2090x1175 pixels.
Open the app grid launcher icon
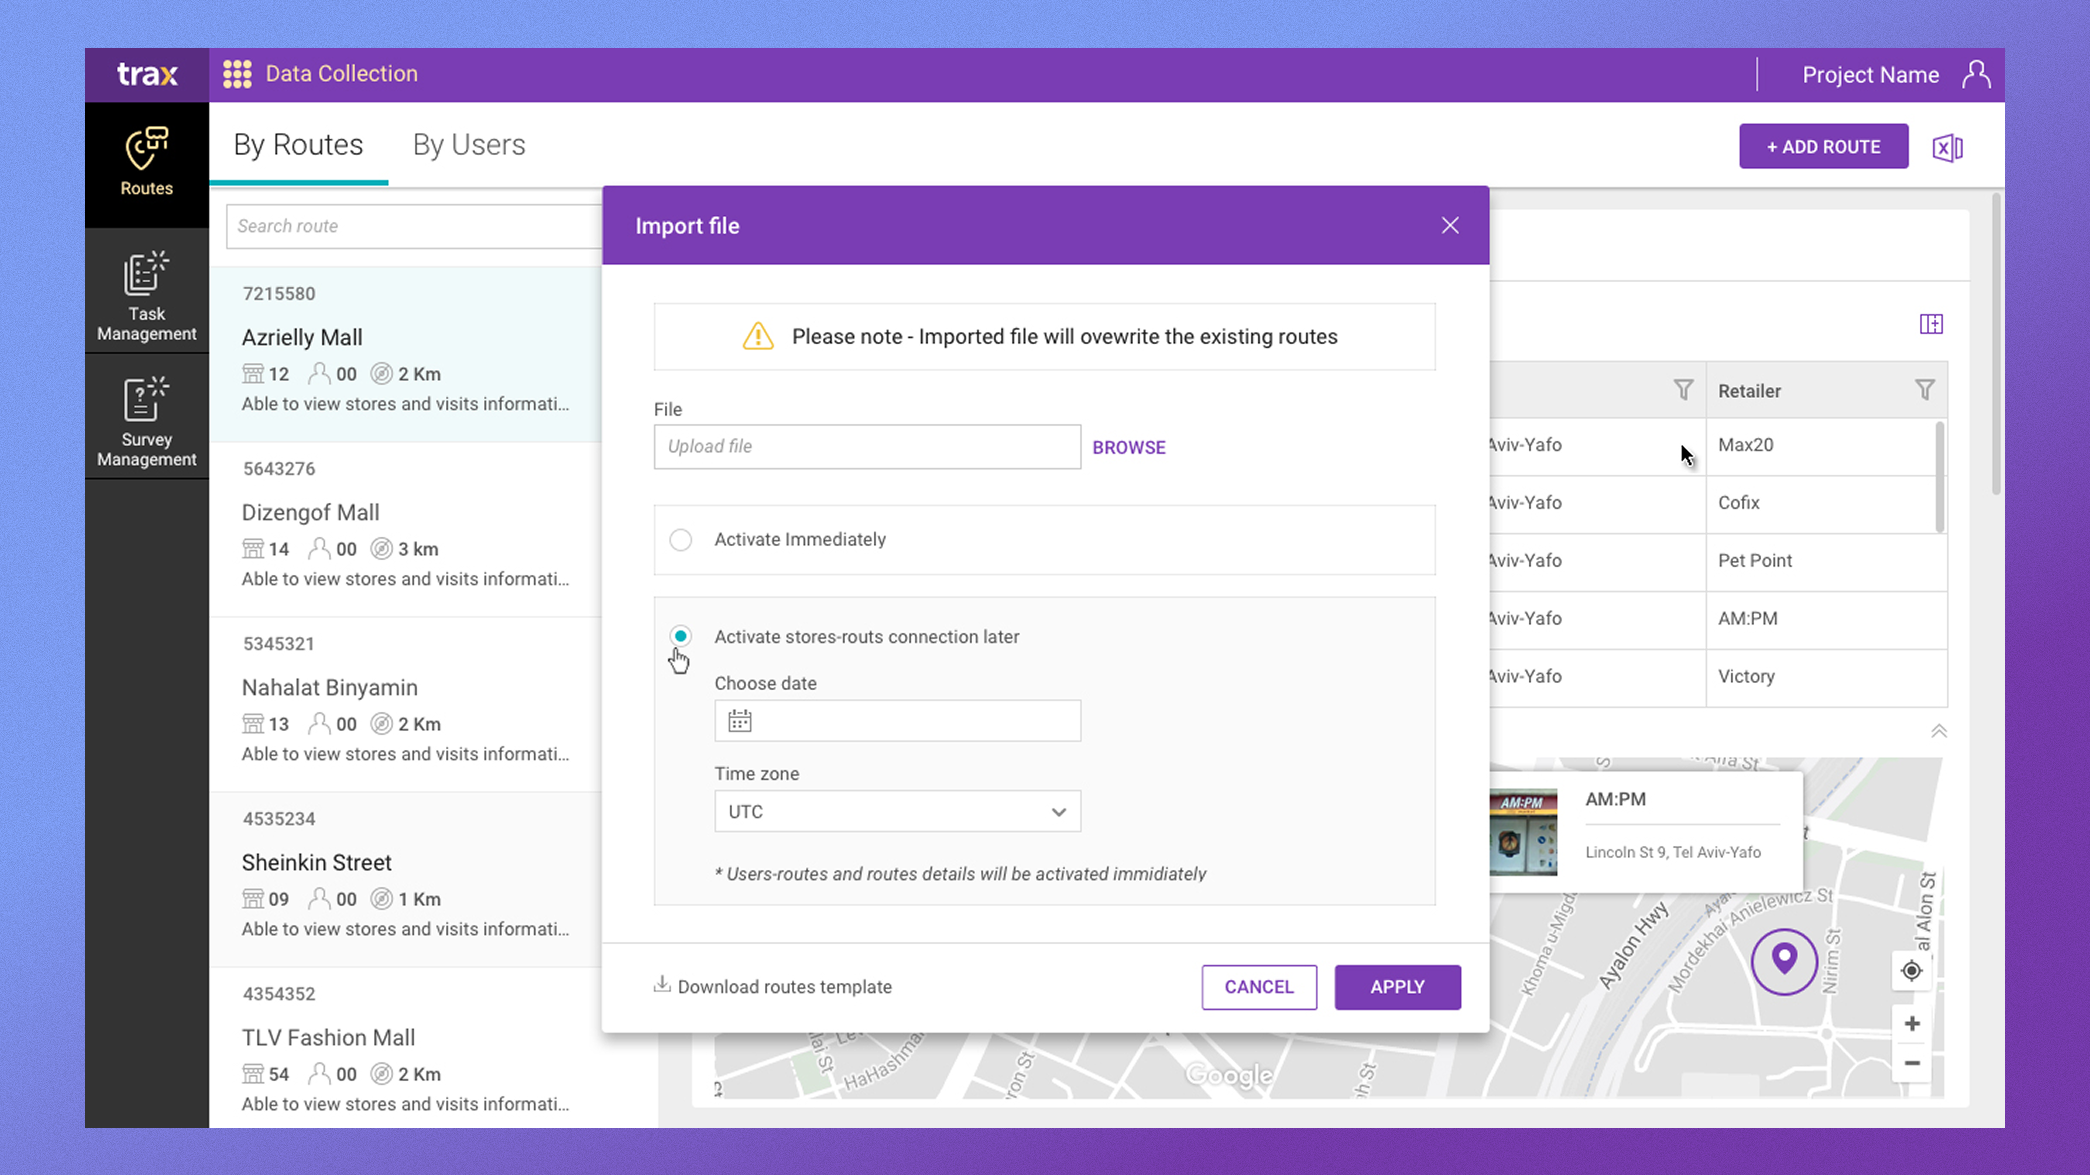click(x=237, y=74)
